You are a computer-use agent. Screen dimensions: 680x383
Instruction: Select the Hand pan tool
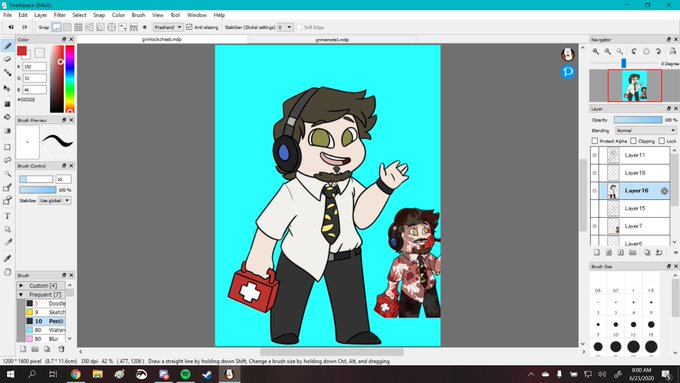7,272
